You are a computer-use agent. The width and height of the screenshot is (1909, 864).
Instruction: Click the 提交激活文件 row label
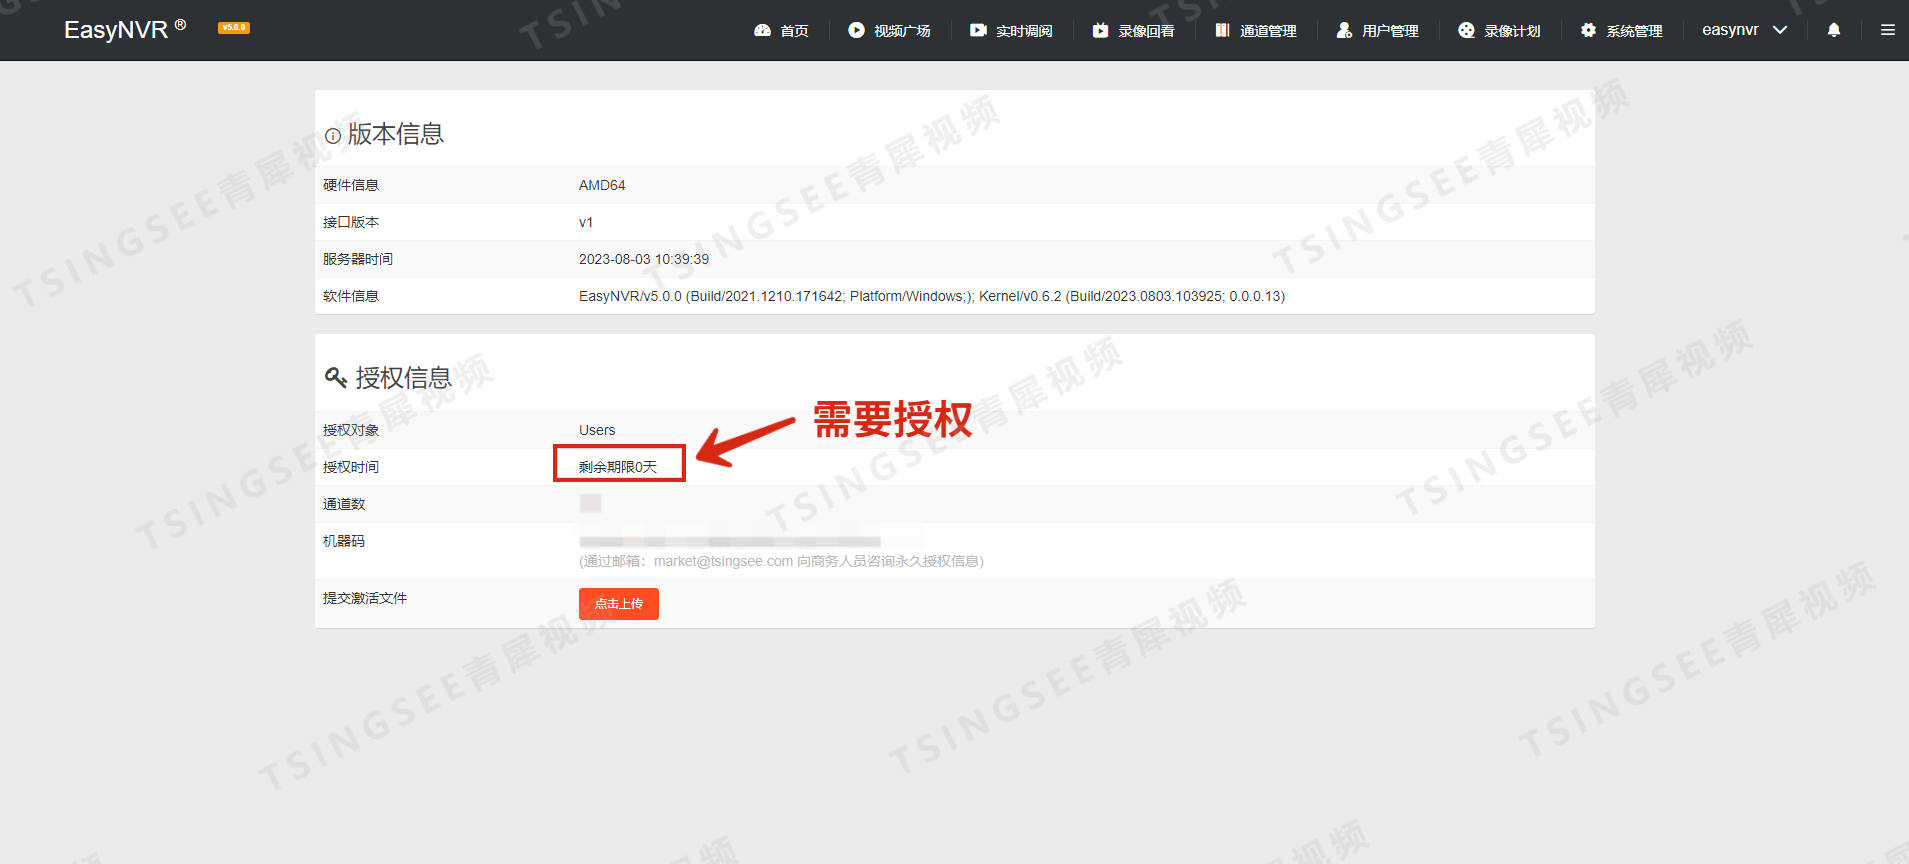pos(365,598)
